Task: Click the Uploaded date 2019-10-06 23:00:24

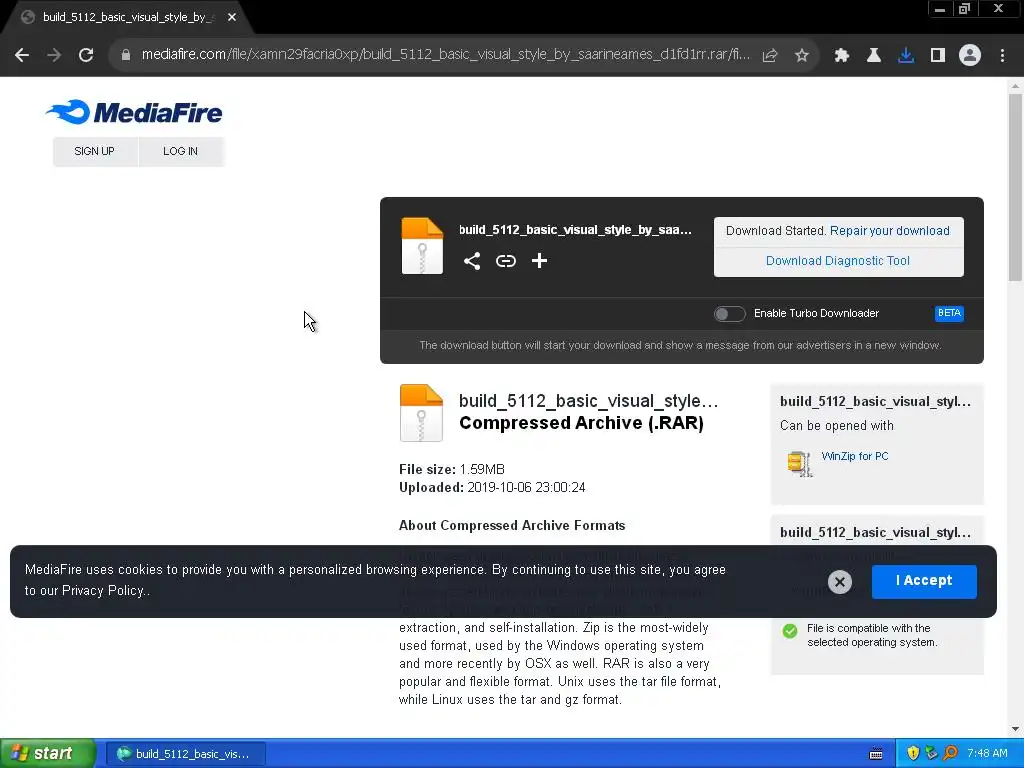Action: tap(526, 488)
